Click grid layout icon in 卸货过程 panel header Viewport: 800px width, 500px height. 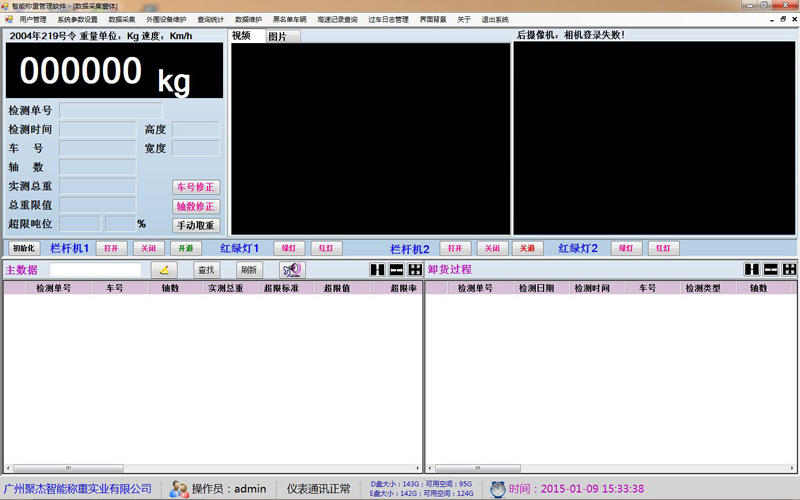click(x=789, y=270)
